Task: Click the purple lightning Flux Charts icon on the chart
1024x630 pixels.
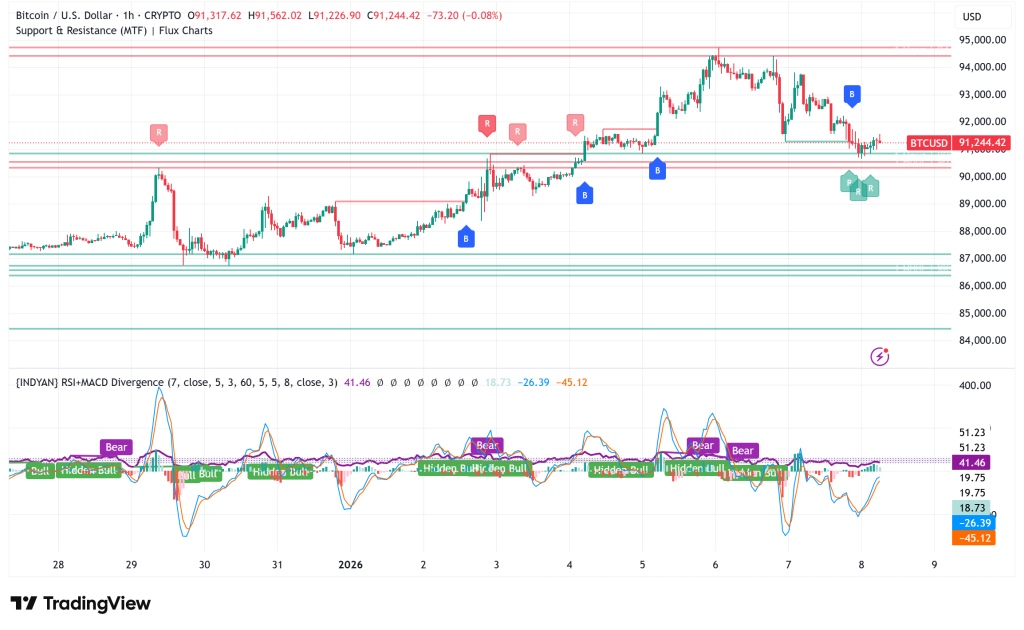Action: [x=879, y=356]
